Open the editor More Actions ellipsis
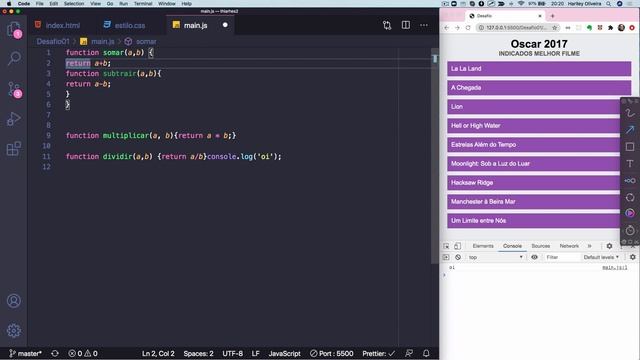This screenshot has height=360, width=640. pos(424,25)
